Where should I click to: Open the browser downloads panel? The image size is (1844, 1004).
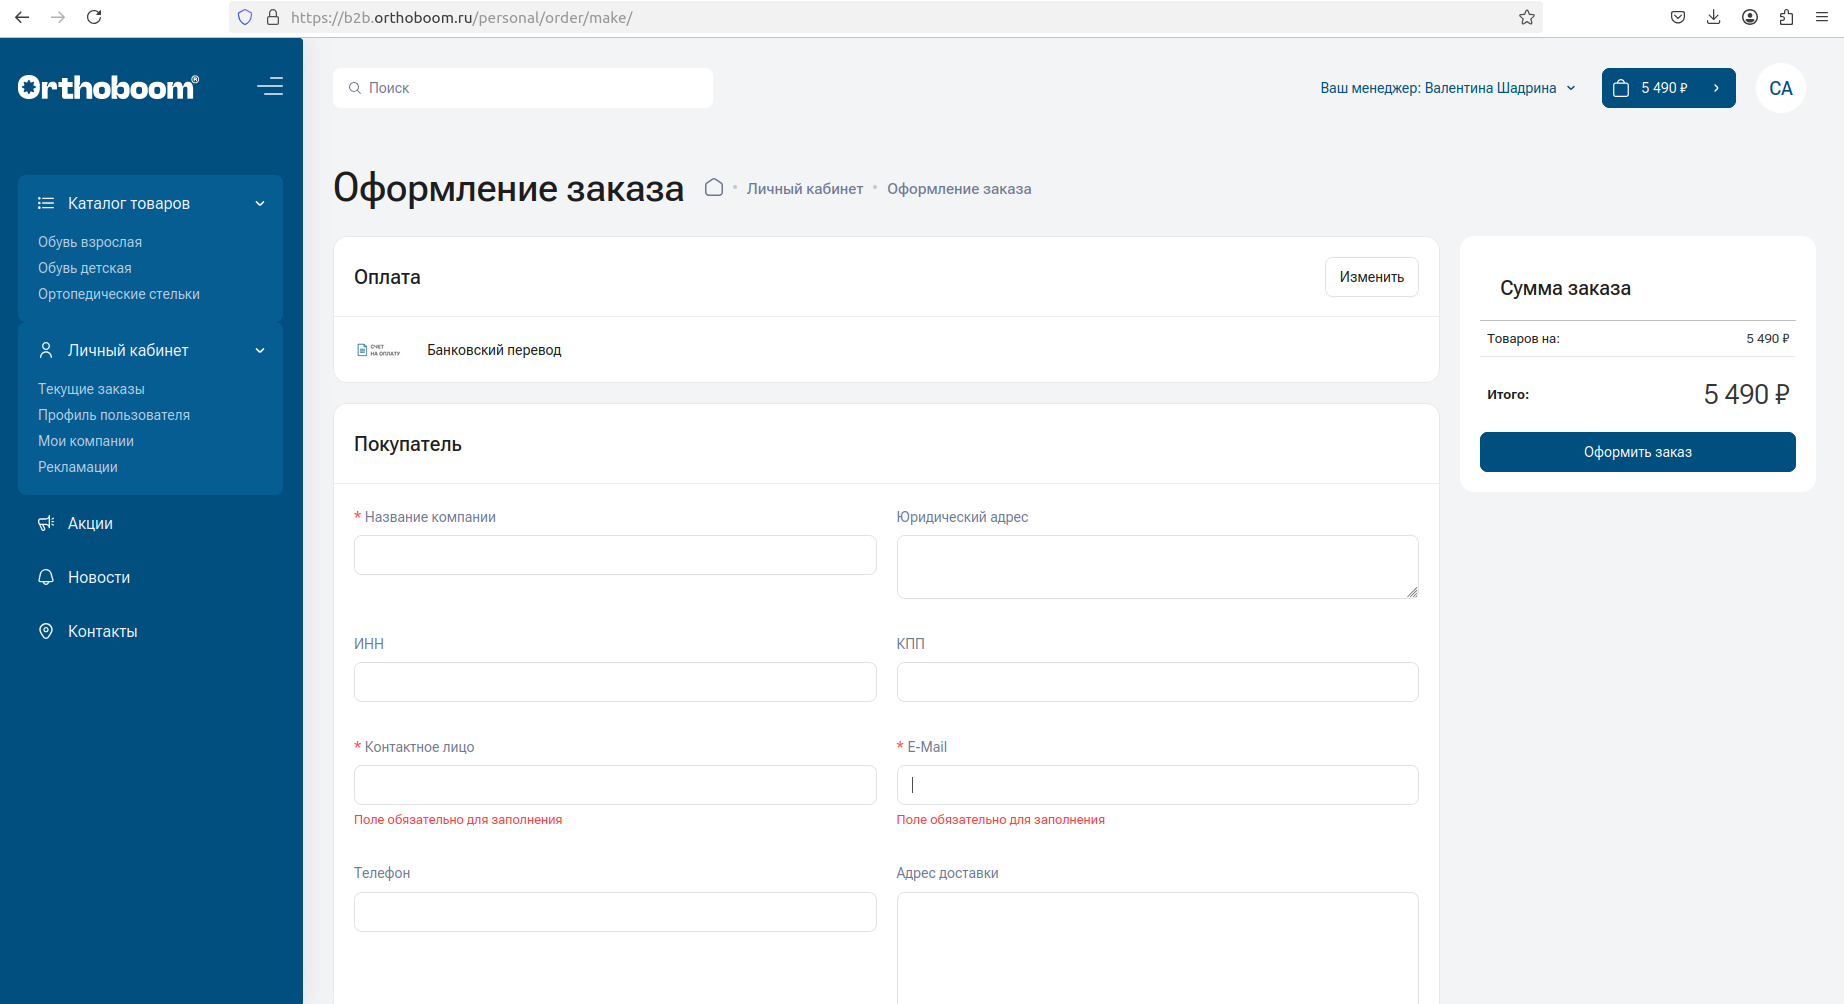tap(1713, 17)
